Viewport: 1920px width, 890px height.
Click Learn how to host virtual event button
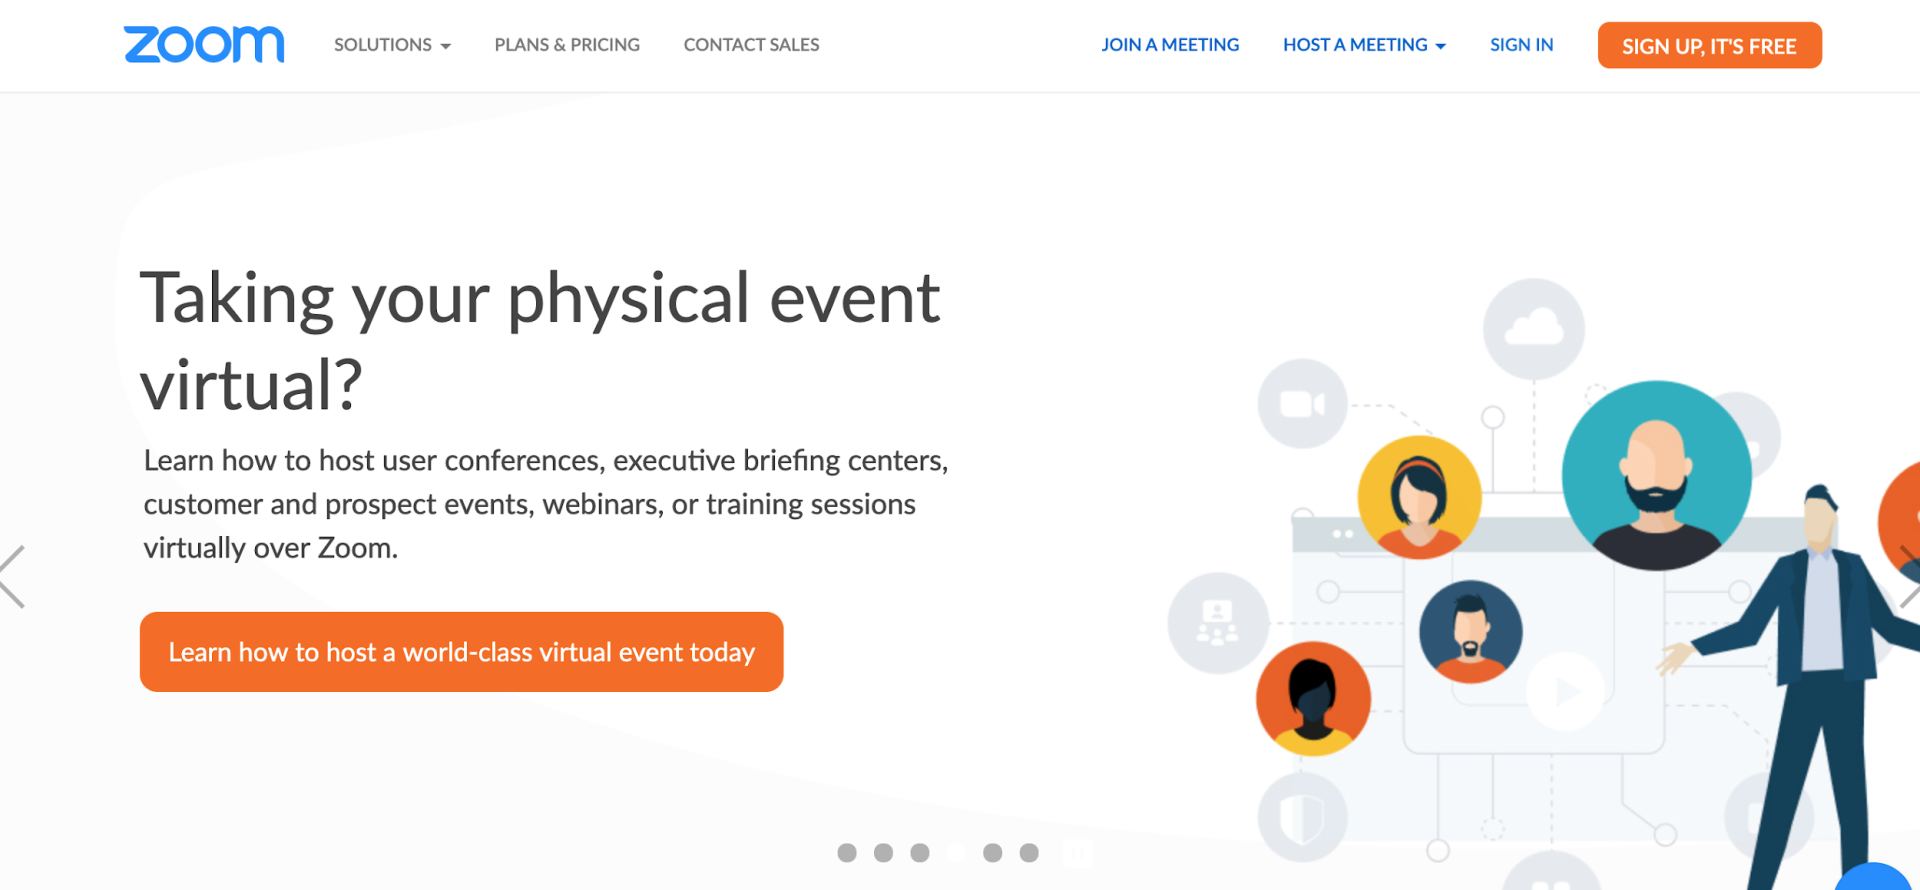tap(461, 652)
